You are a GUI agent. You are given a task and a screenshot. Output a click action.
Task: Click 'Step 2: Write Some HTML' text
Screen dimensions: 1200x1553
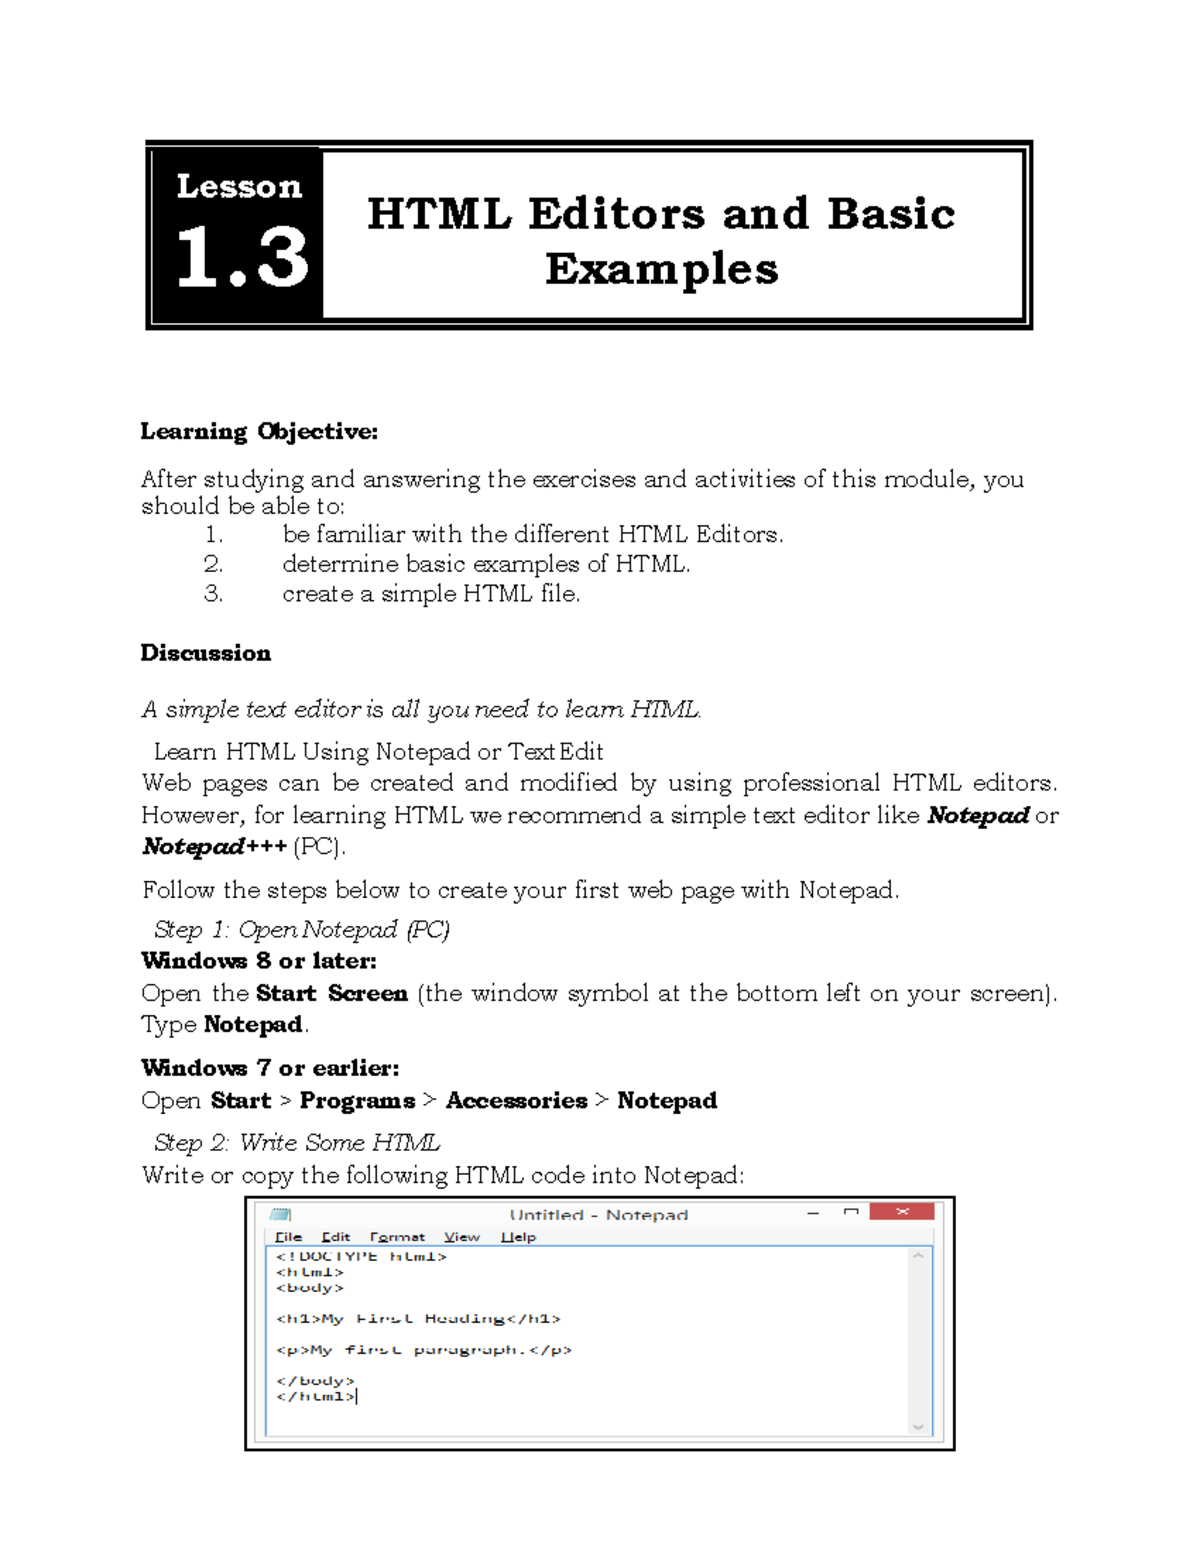pyautogui.click(x=297, y=1143)
